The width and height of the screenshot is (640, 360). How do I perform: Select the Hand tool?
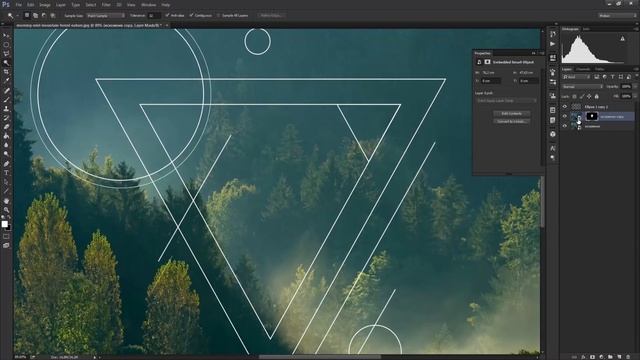pyautogui.click(x=6, y=201)
